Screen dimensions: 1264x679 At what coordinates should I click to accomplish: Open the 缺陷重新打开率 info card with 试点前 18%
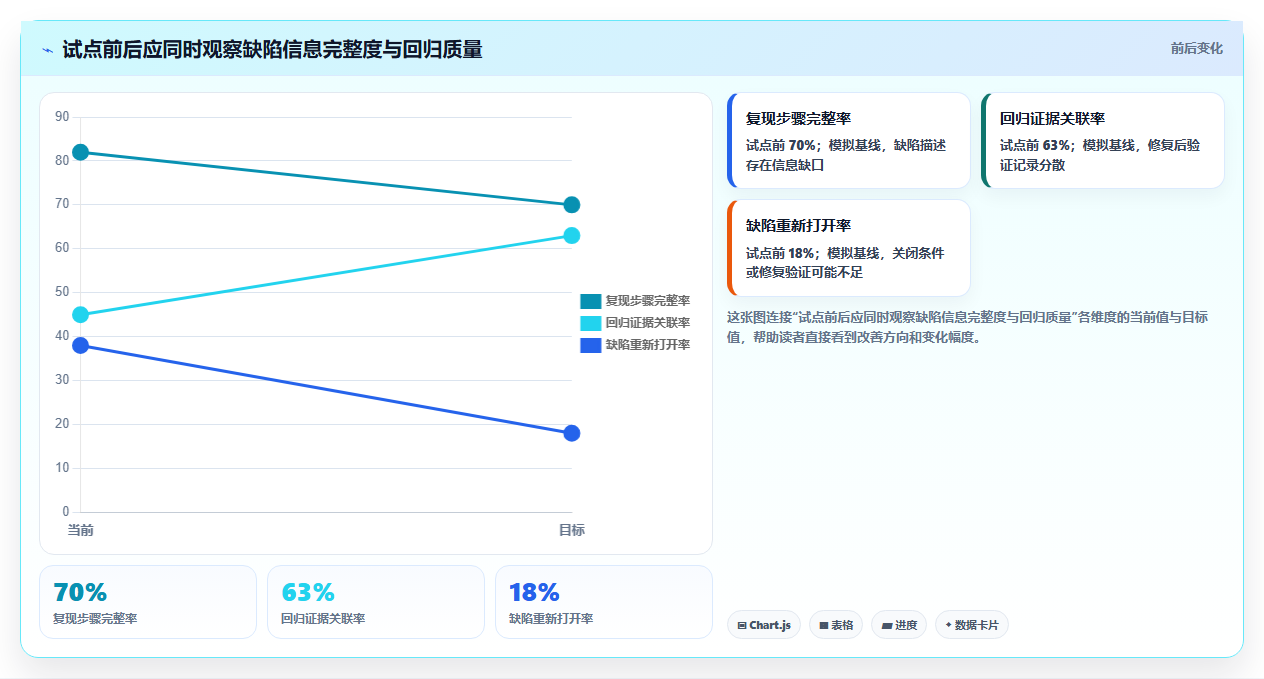click(849, 248)
